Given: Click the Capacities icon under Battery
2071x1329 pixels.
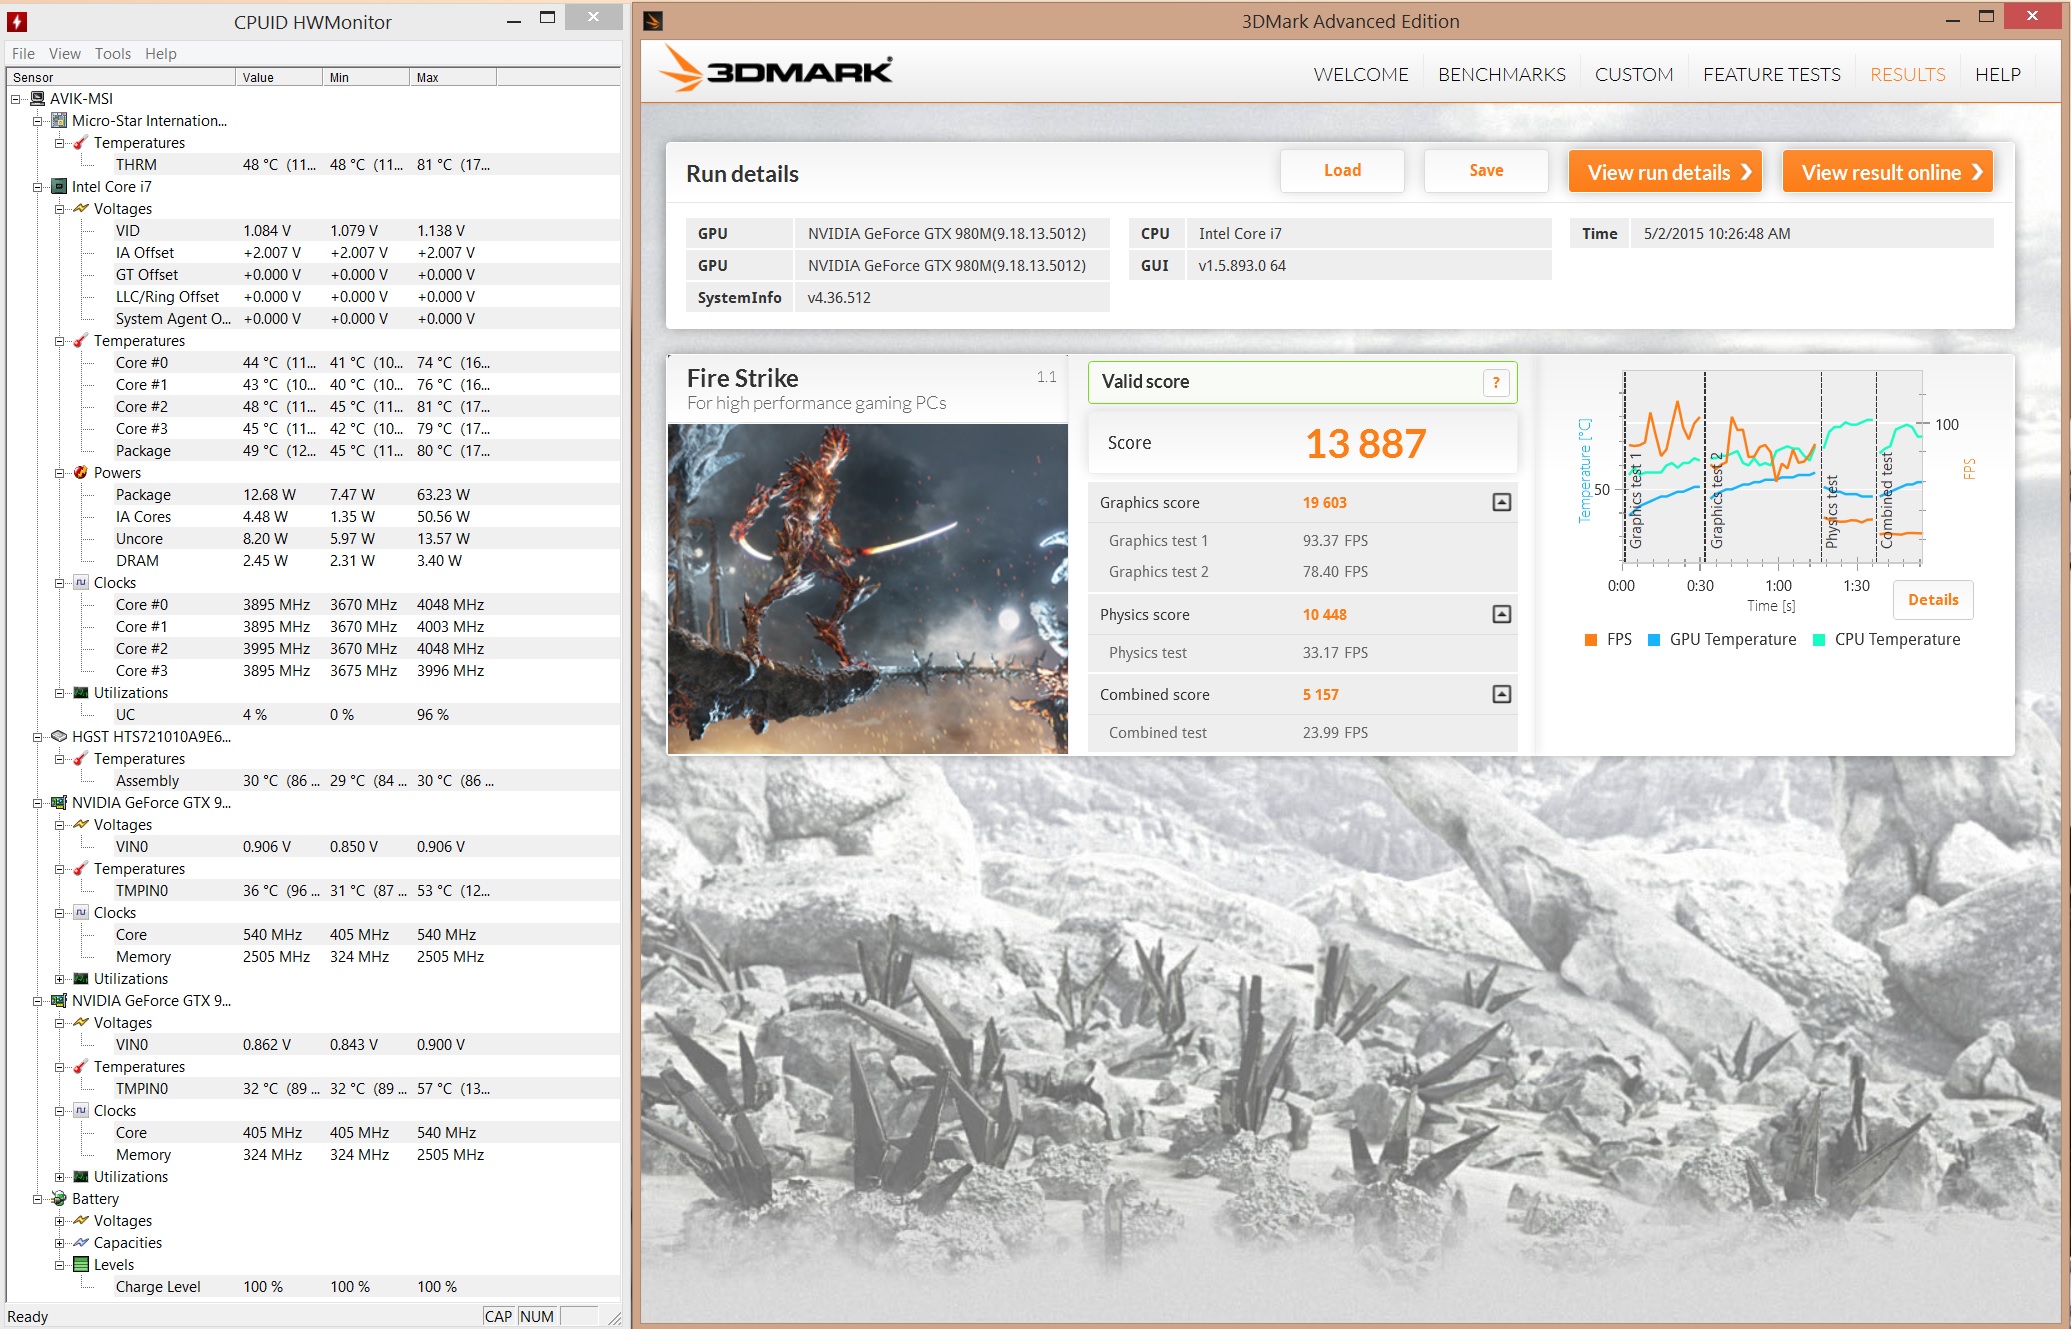Looking at the screenshot, I should point(81,1242).
